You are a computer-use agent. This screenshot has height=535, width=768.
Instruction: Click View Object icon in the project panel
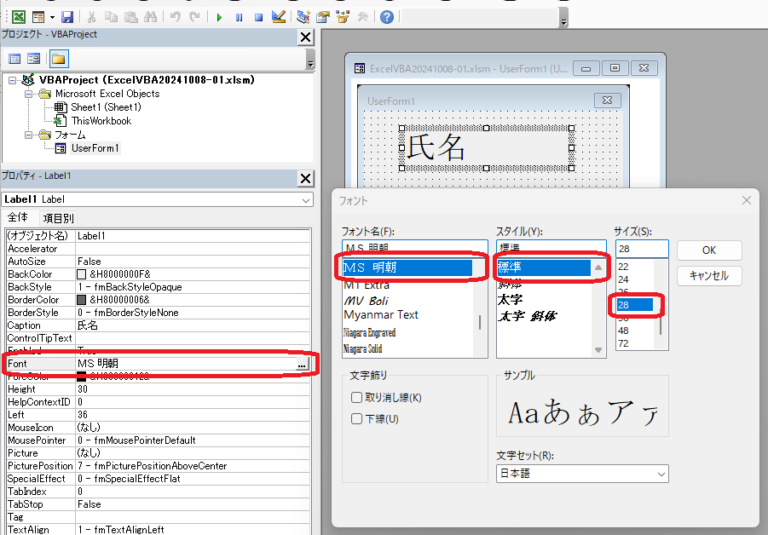33,59
